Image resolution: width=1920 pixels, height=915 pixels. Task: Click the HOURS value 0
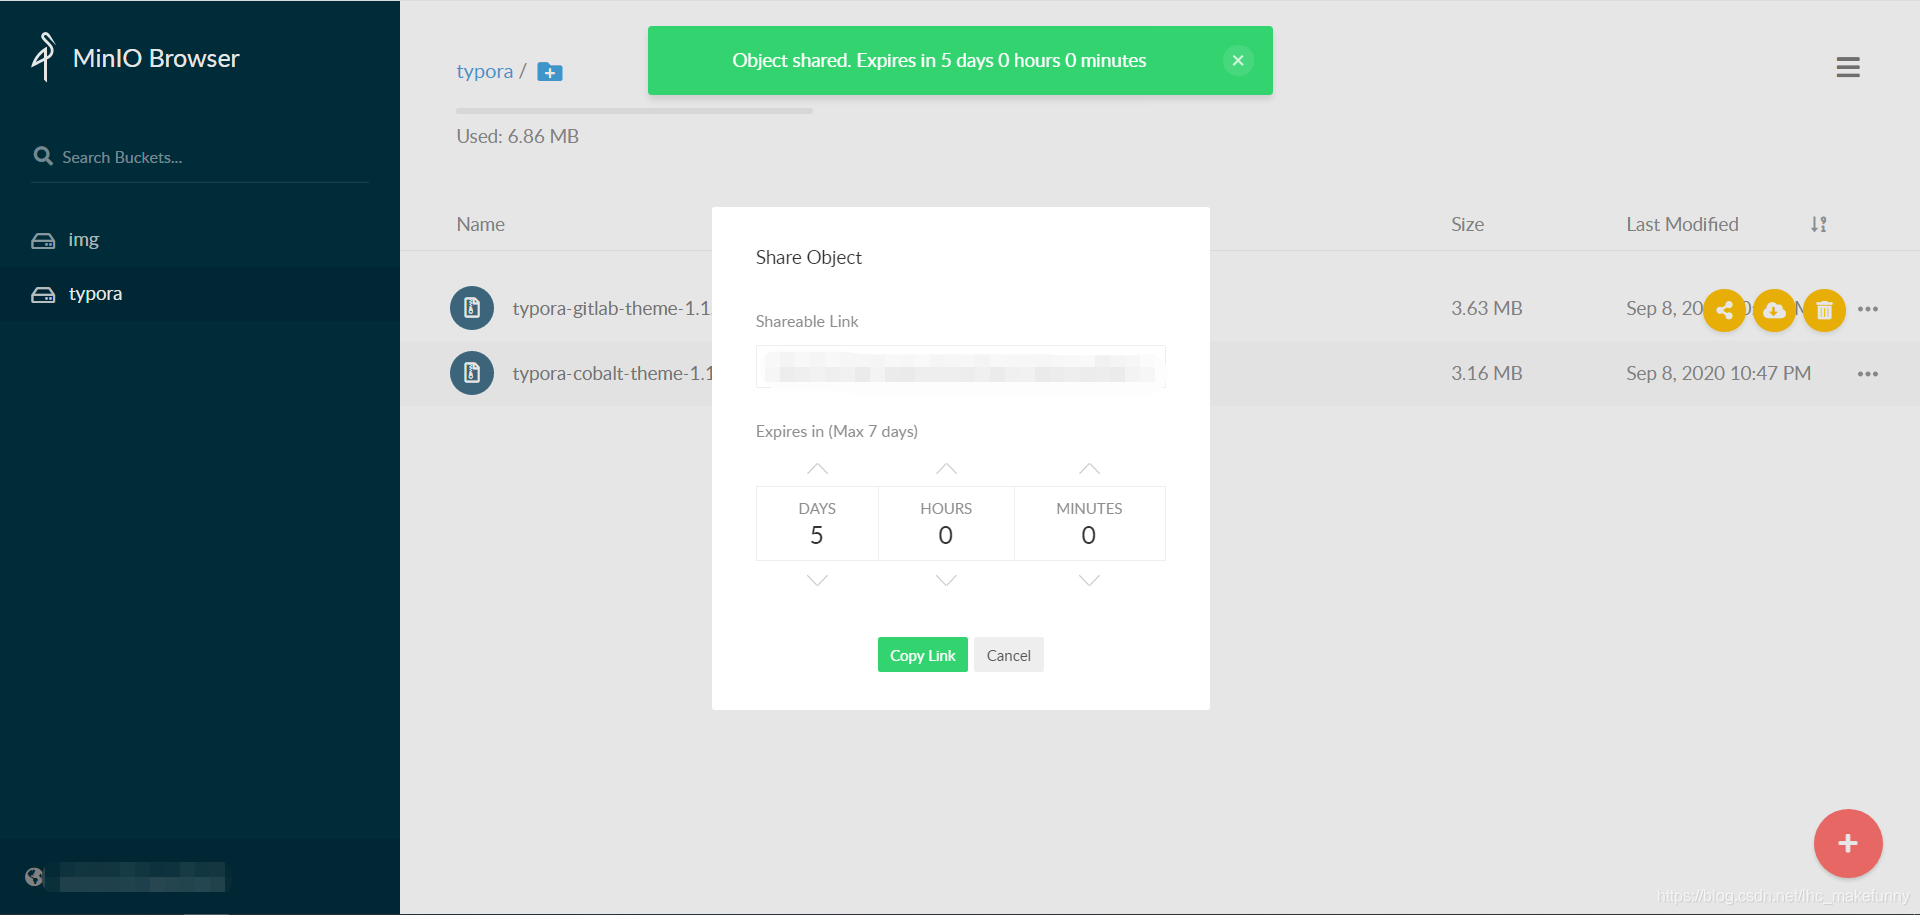946,536
